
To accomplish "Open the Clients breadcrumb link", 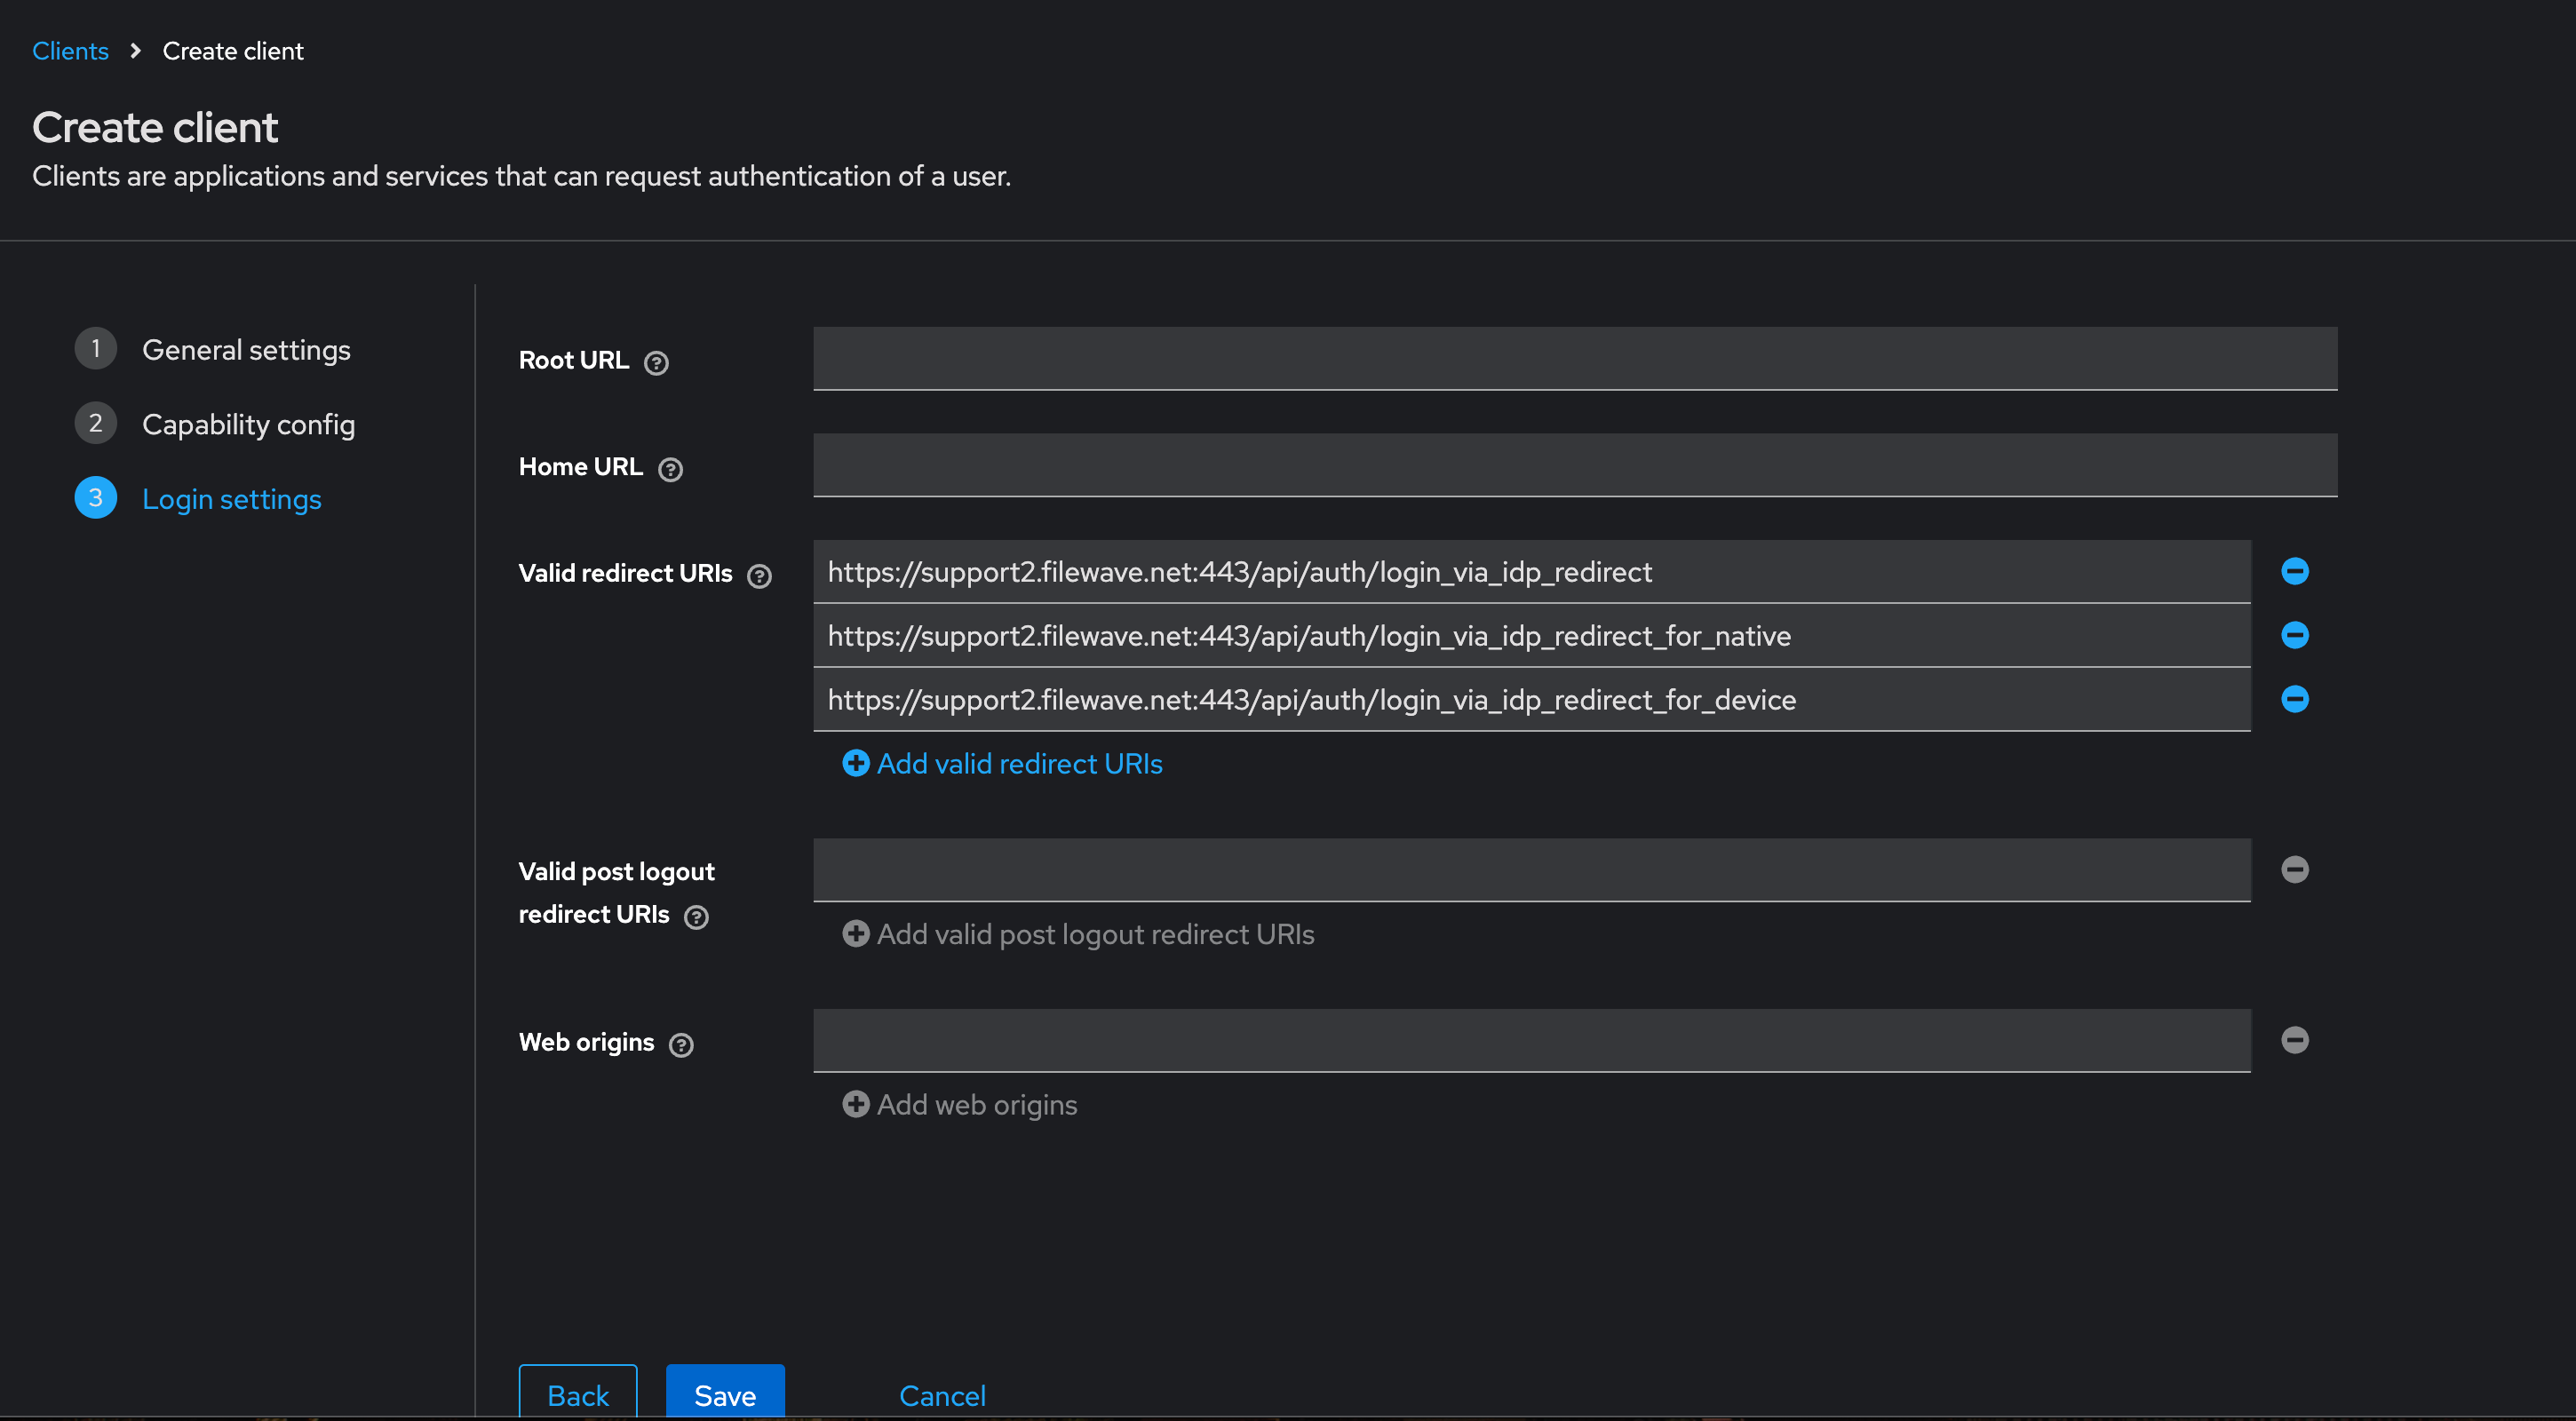I will pos(70,51).
